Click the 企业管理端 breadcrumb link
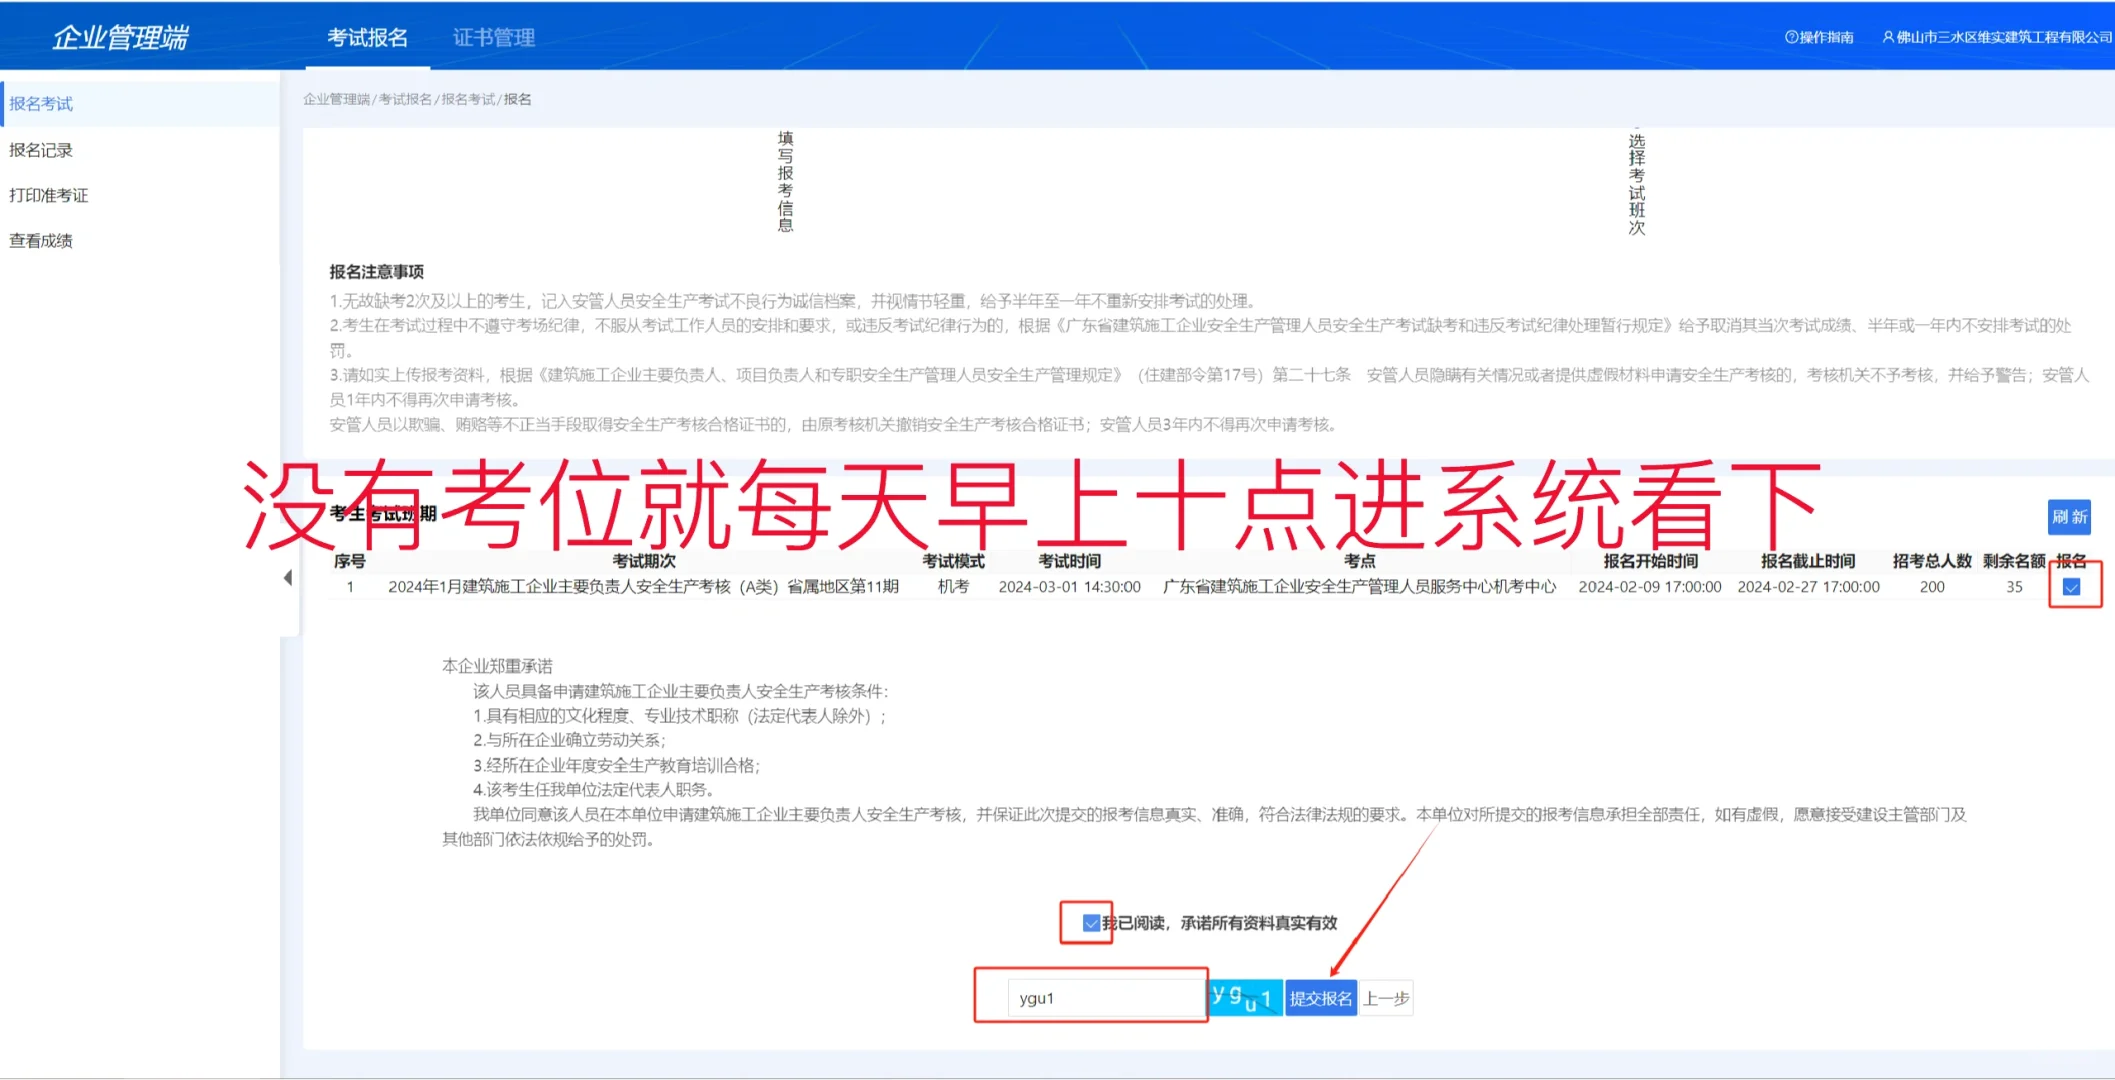2115x1080 pixels. coord(336,99)
